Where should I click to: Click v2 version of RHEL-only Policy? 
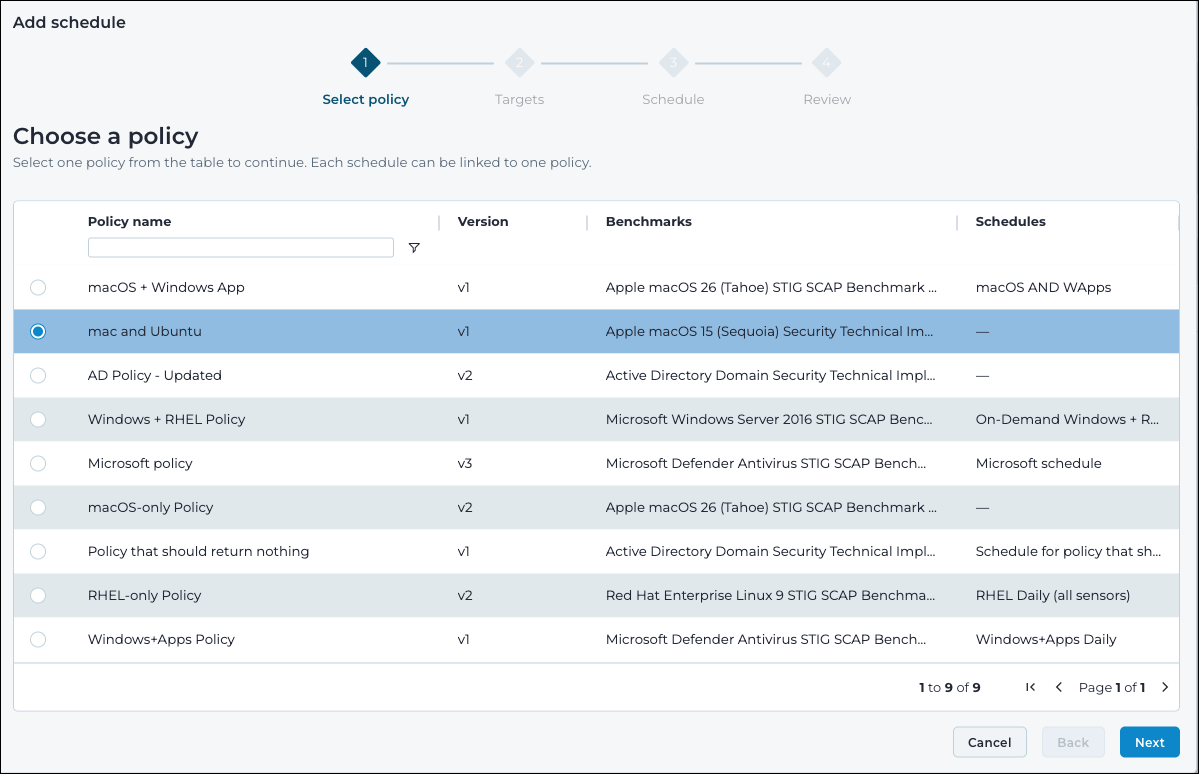464,595
